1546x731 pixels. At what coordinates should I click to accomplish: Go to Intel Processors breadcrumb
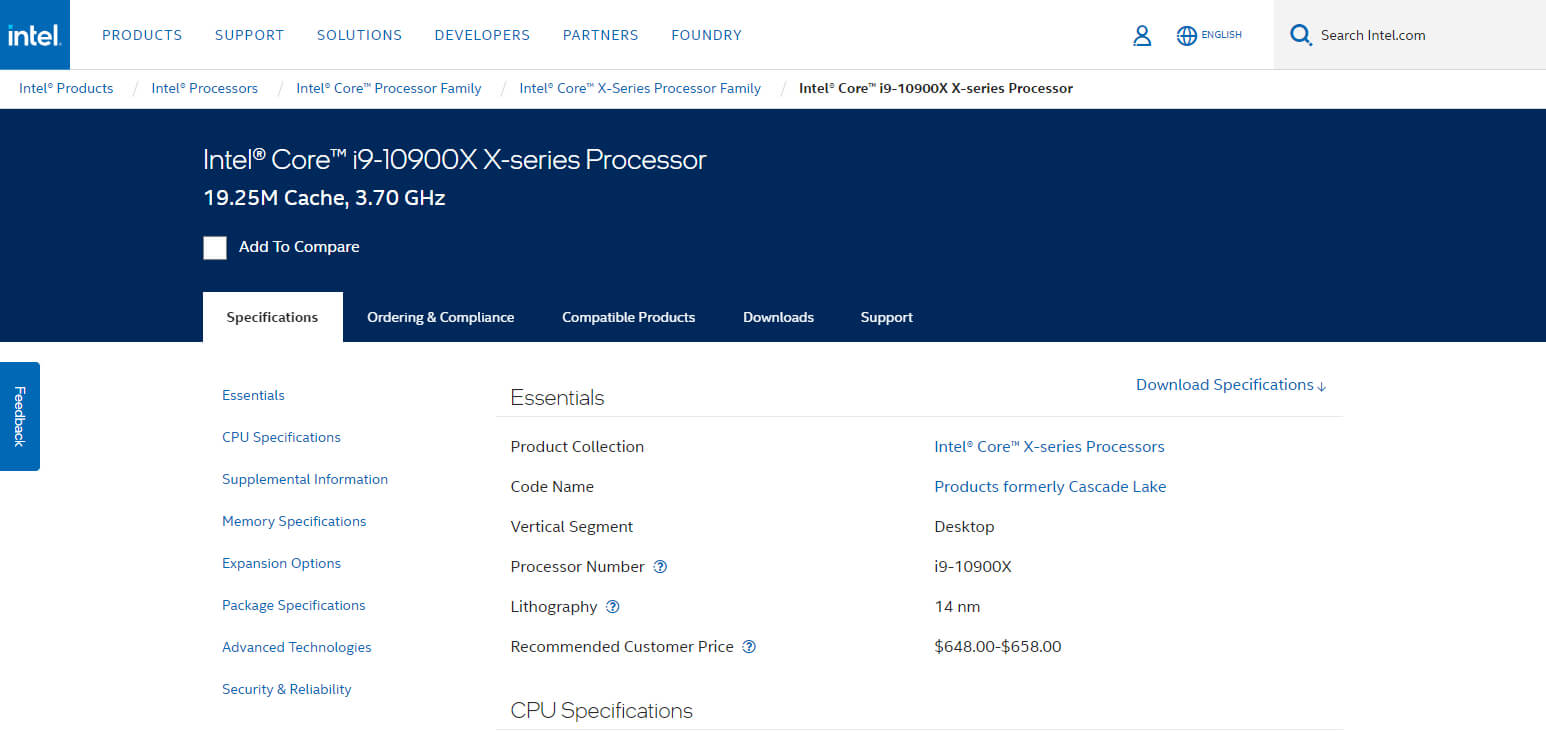204,88
